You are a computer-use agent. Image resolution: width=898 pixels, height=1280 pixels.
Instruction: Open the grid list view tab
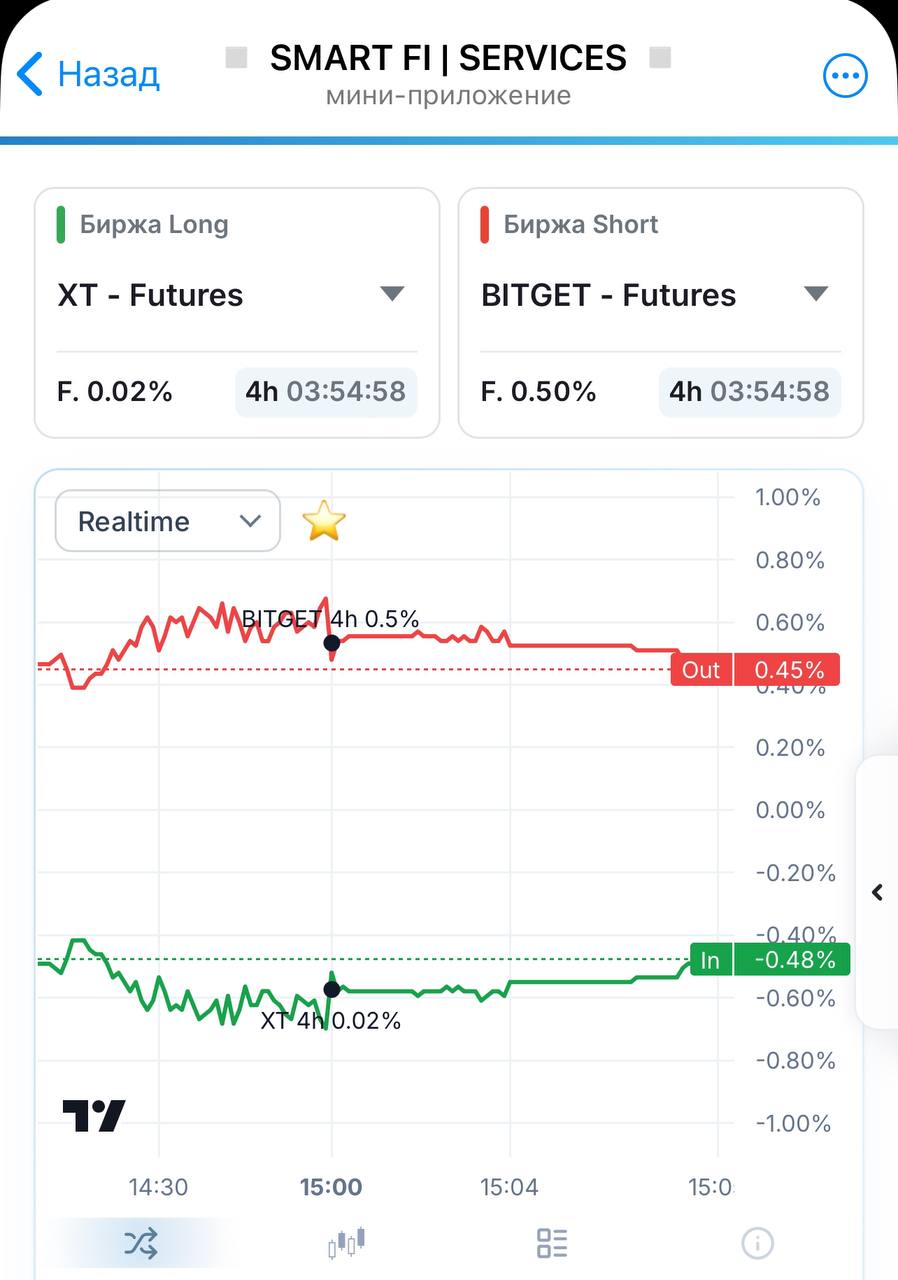click(x=552, y=1243)
